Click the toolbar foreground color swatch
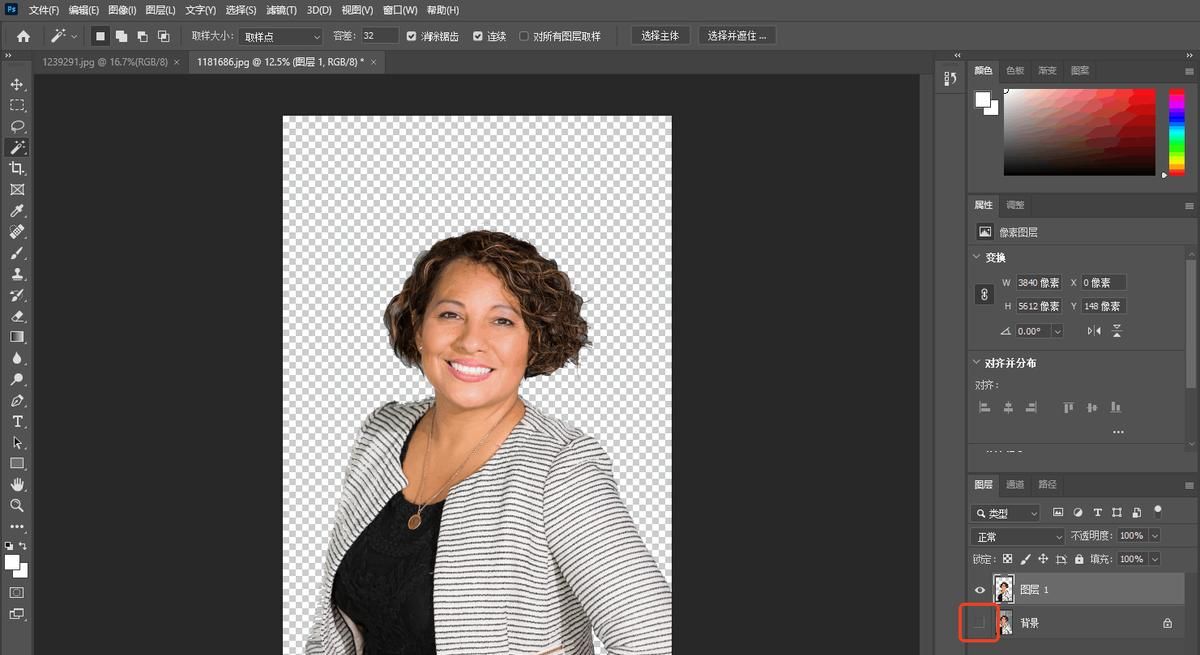 [13, 563]
